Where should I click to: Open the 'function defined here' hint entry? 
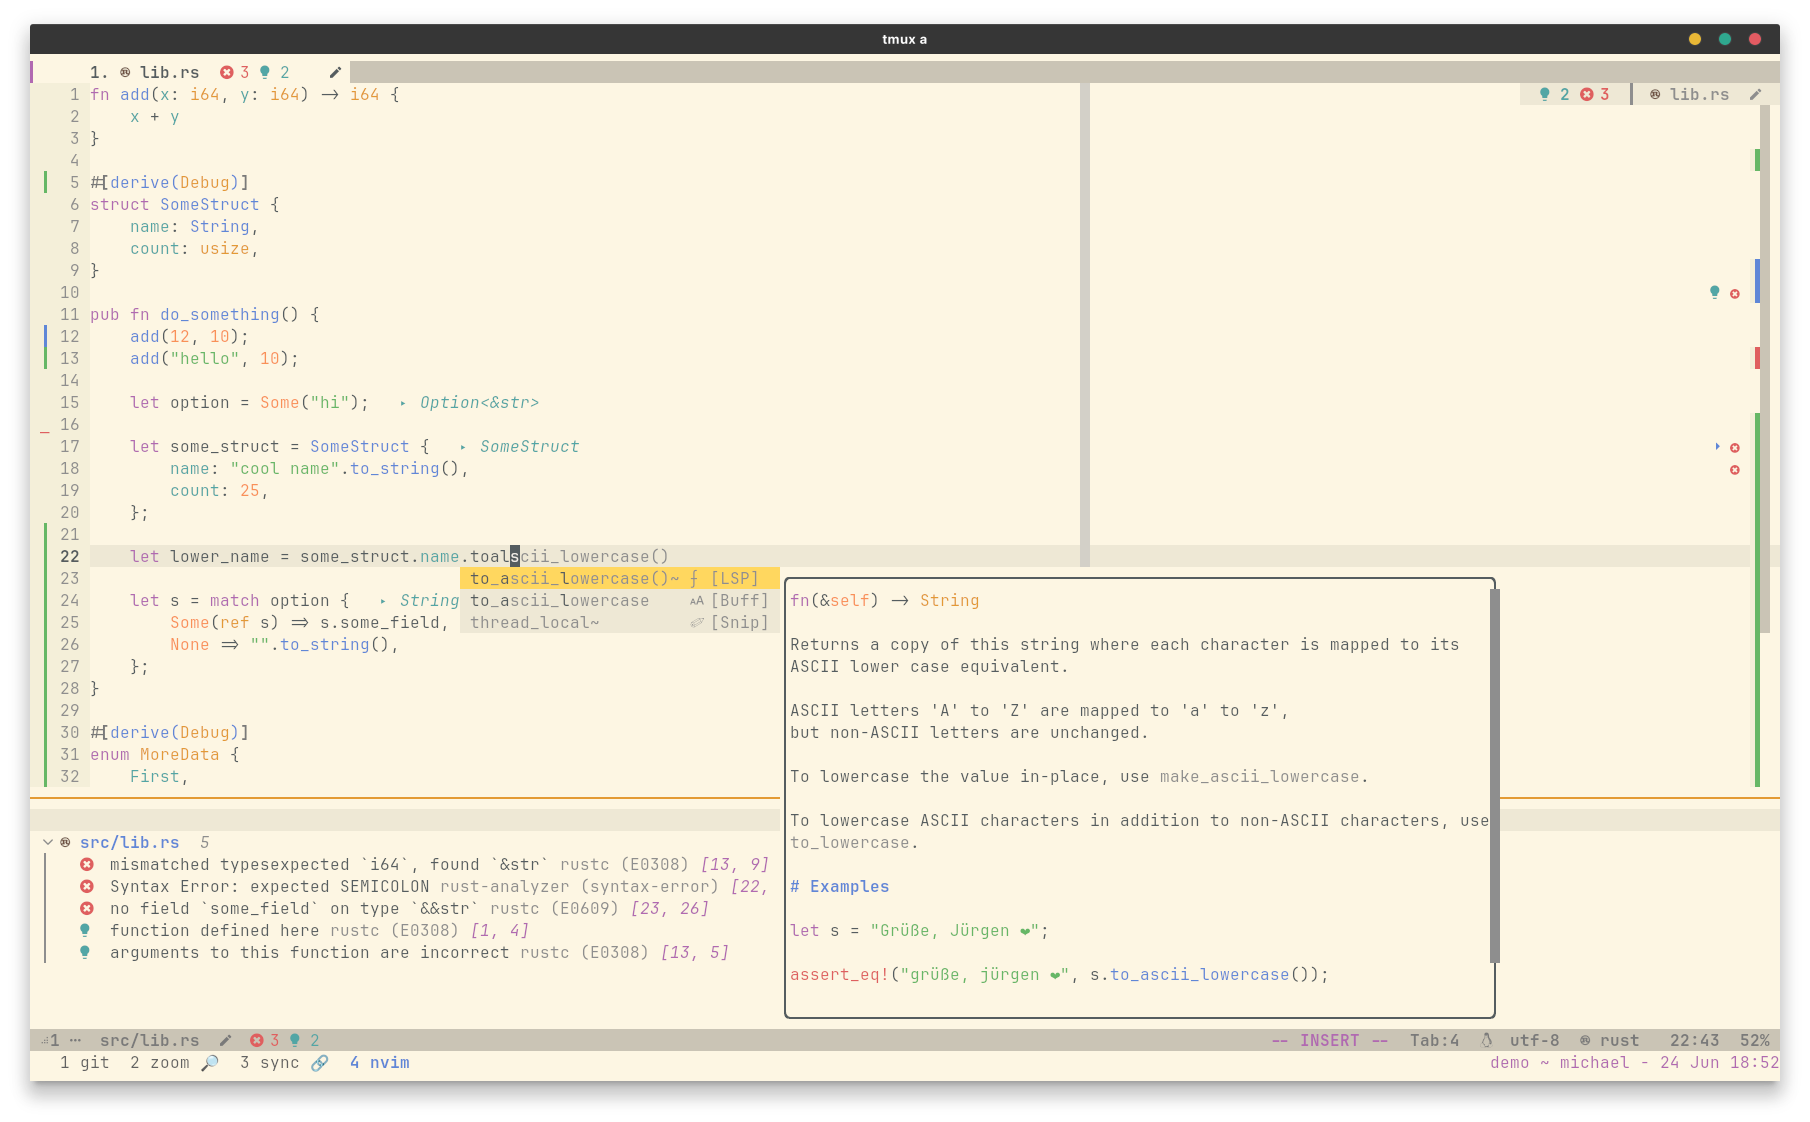click(319, 930)
